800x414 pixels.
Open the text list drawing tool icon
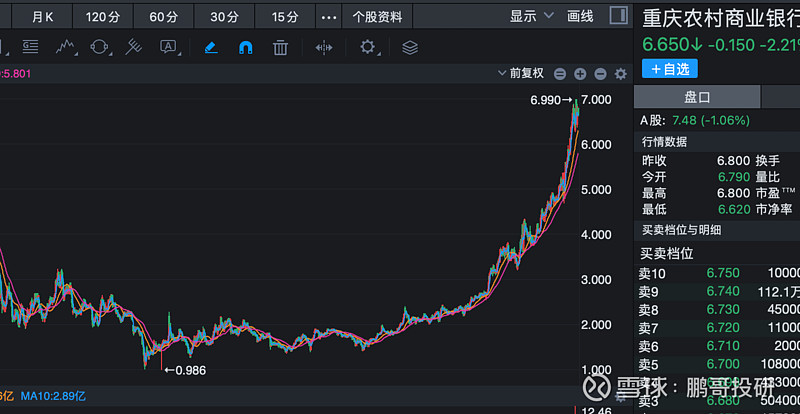pos(30,47)
